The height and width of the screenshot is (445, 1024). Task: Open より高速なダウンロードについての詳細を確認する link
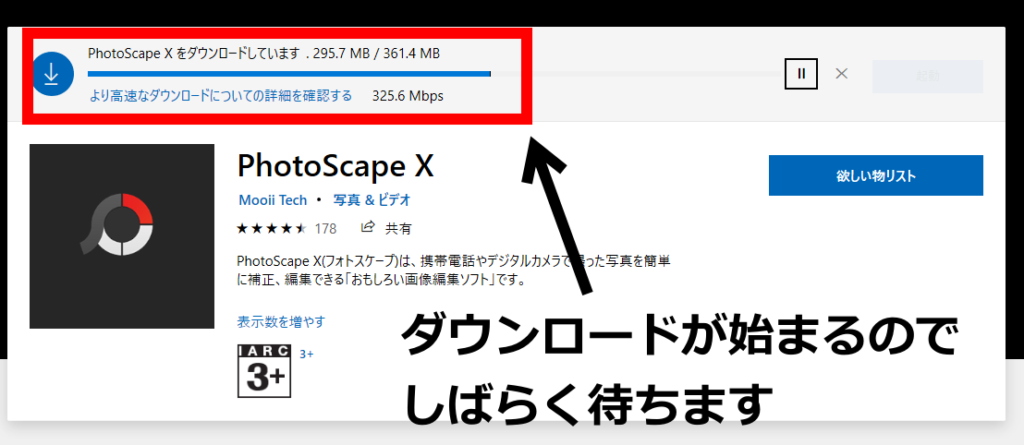(220, 96)
